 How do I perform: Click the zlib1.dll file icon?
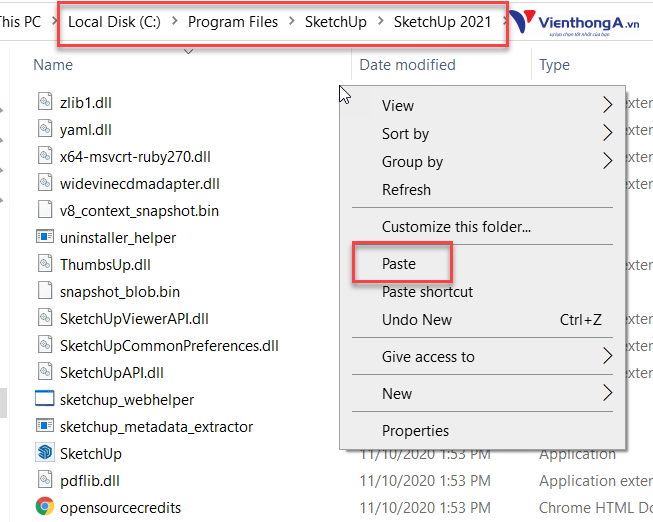45,101
